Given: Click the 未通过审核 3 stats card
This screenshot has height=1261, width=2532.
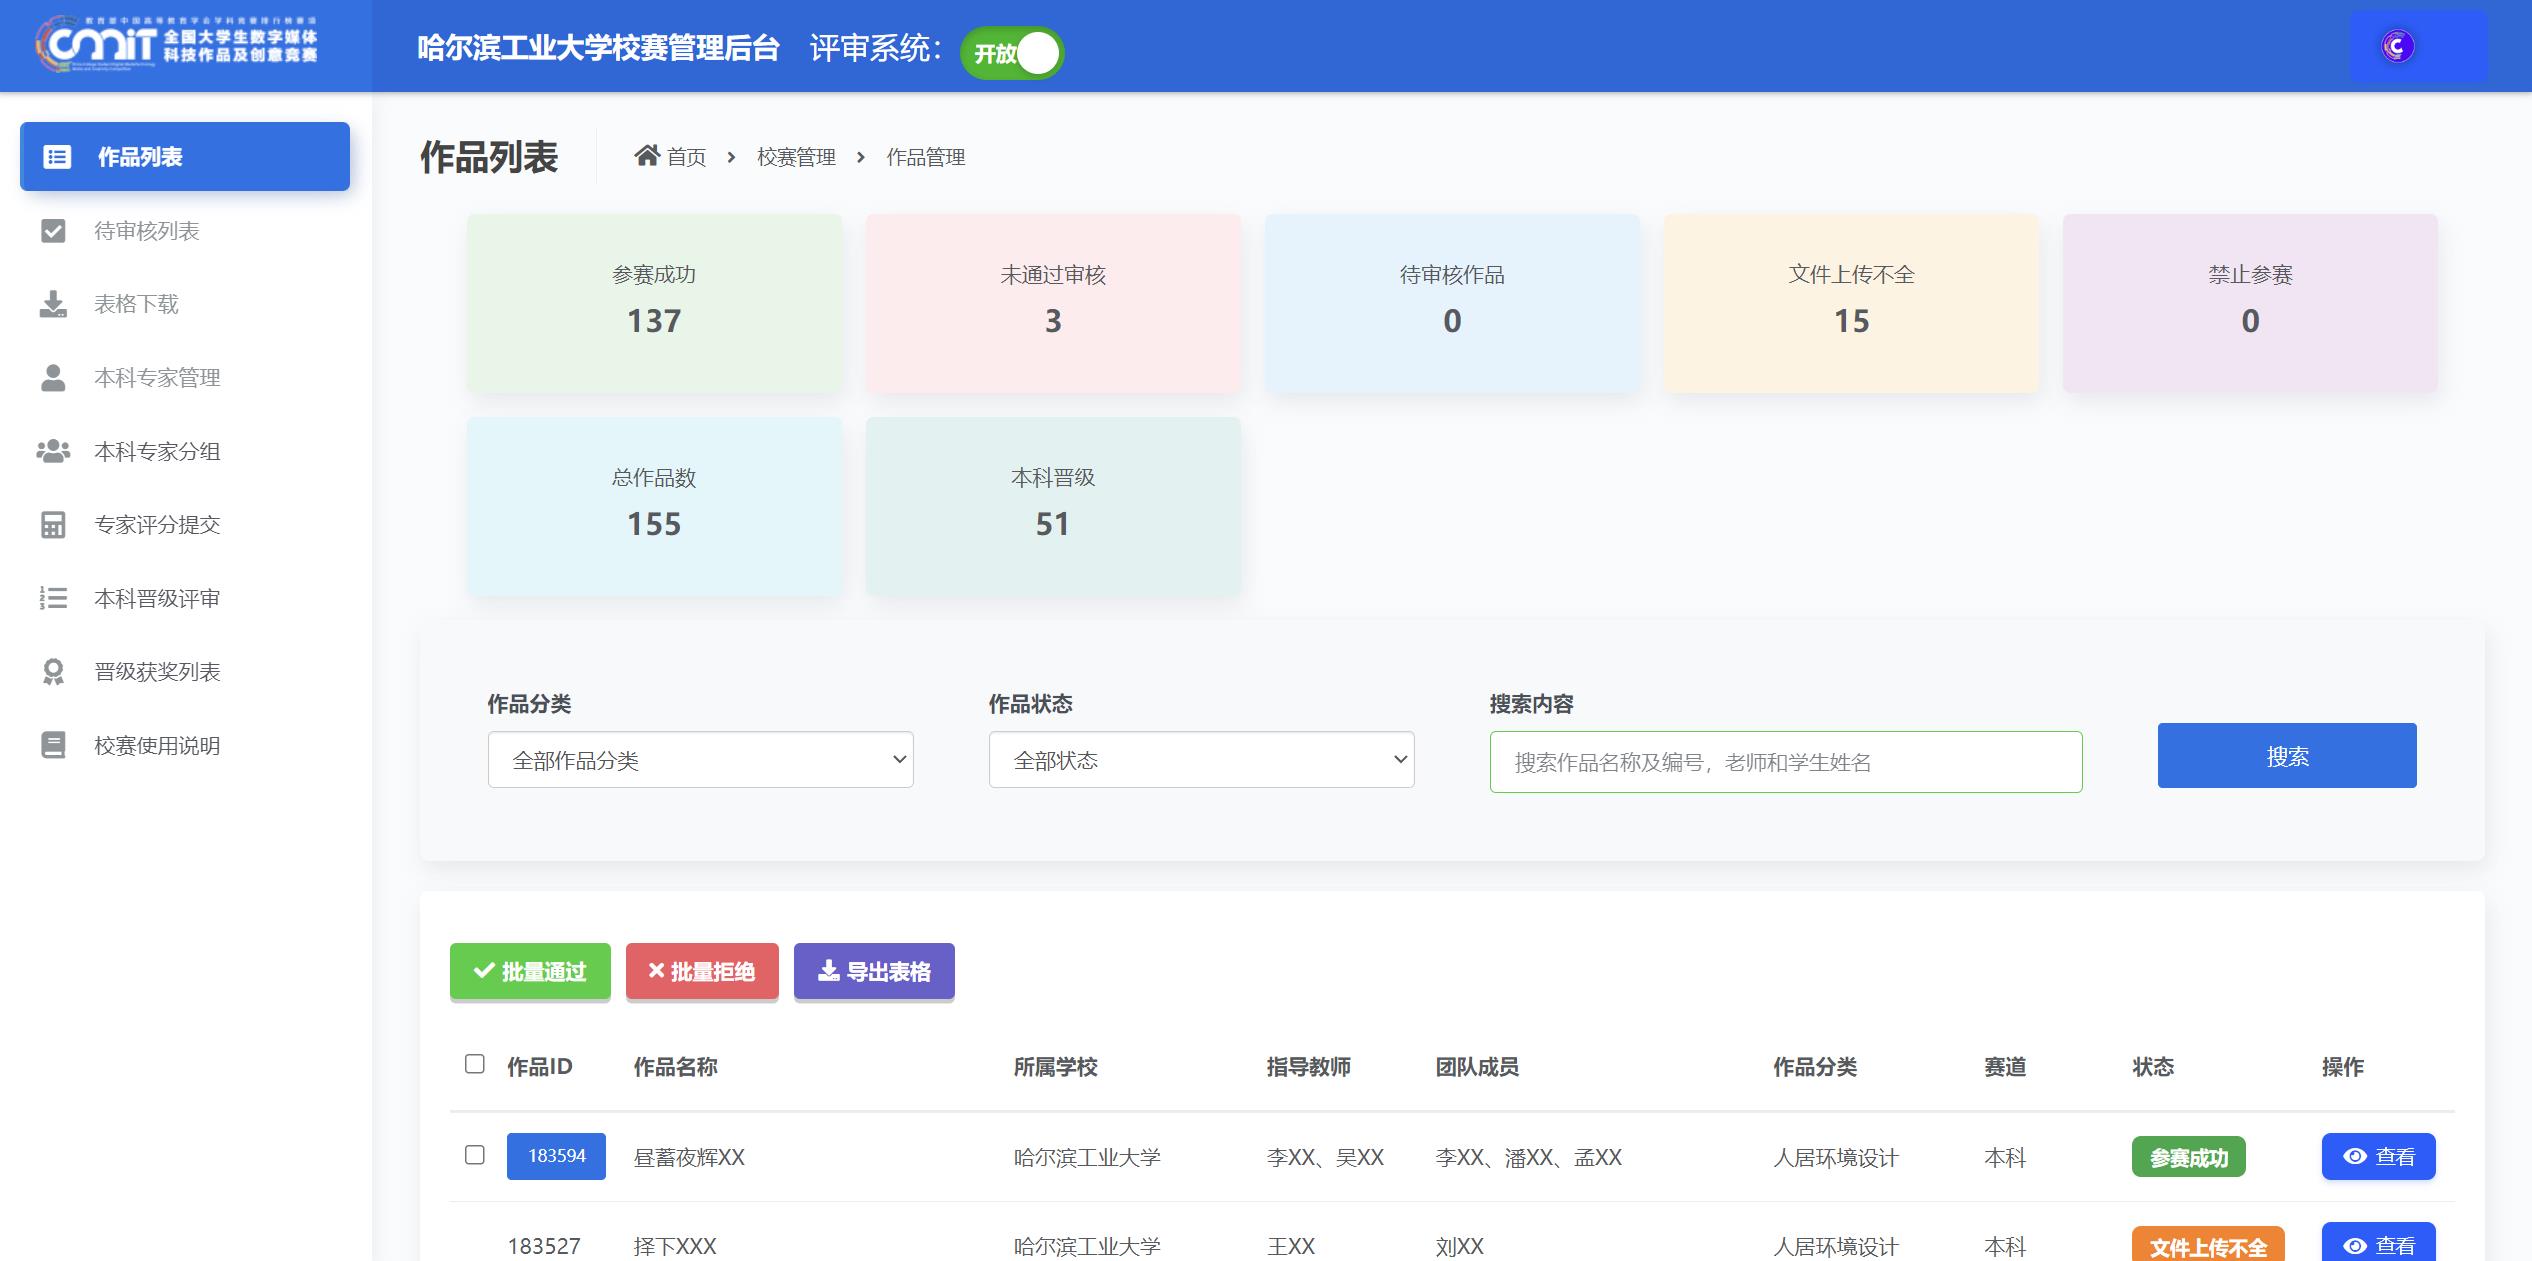Looking at the screenshot, I should [1053, 302].
